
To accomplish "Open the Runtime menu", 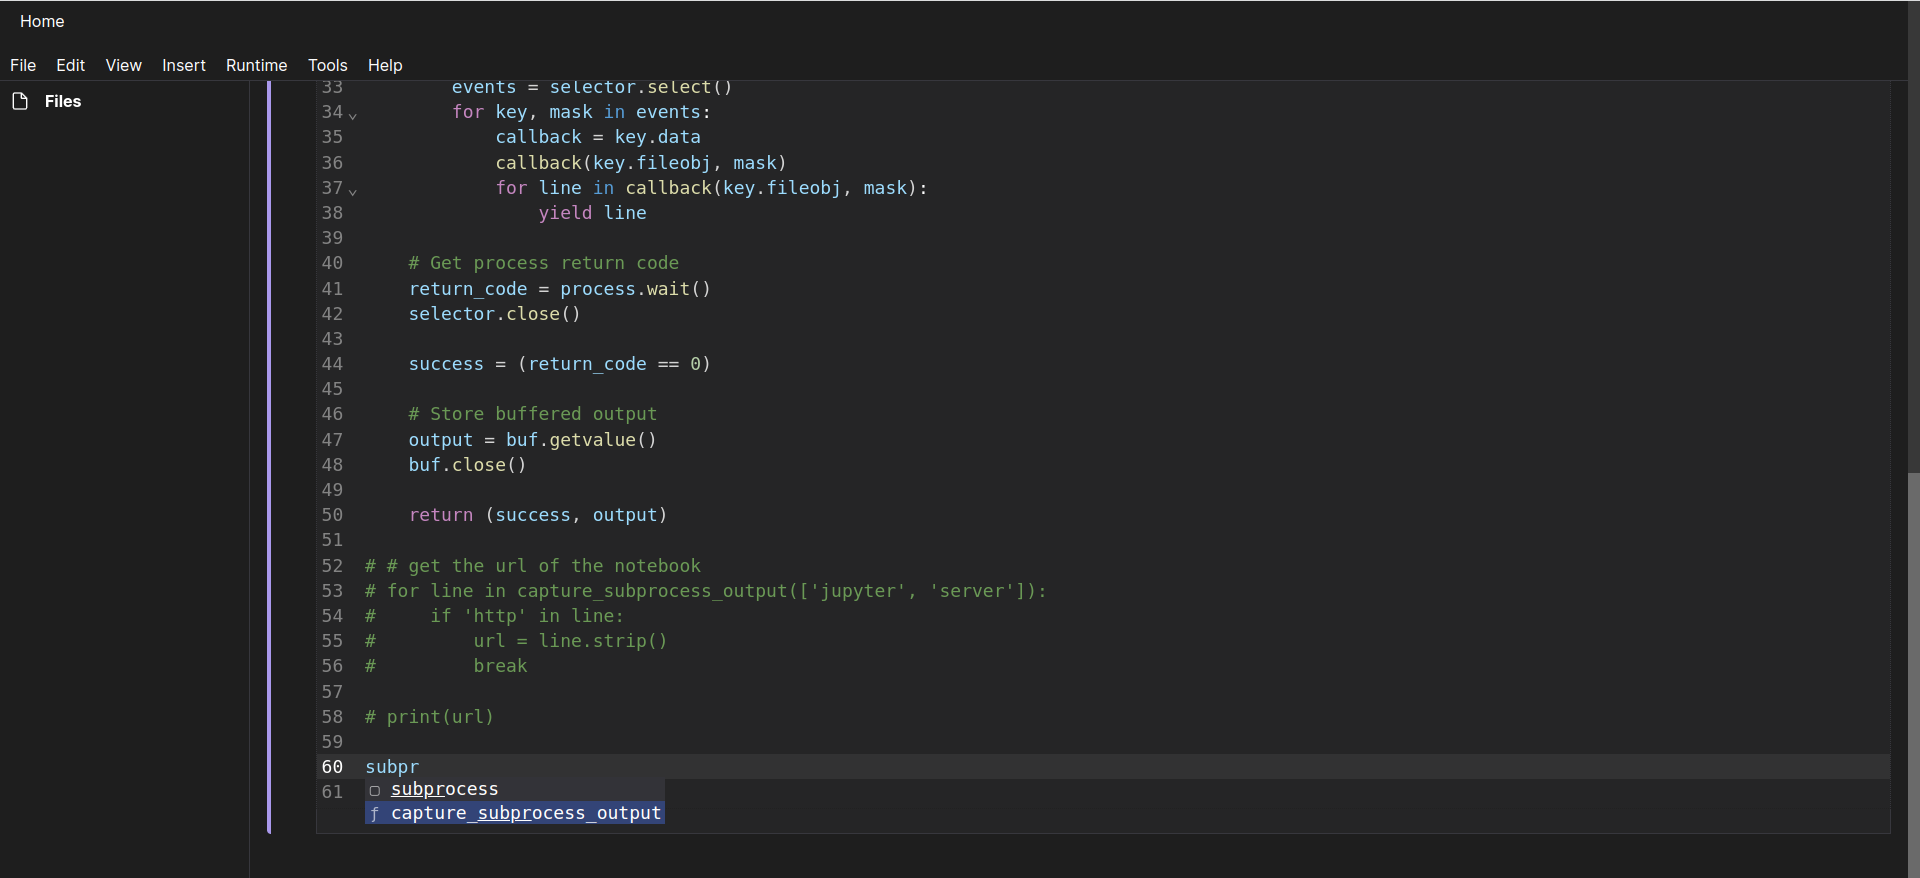I will pos(256,65).
